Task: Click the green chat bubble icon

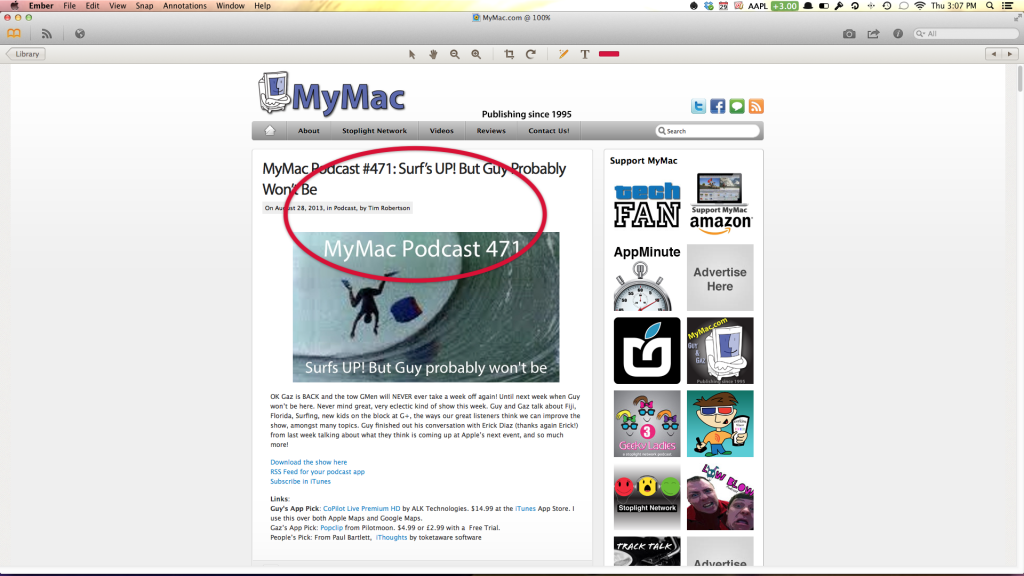Action: pyautogui.click(x=737, y=106)
